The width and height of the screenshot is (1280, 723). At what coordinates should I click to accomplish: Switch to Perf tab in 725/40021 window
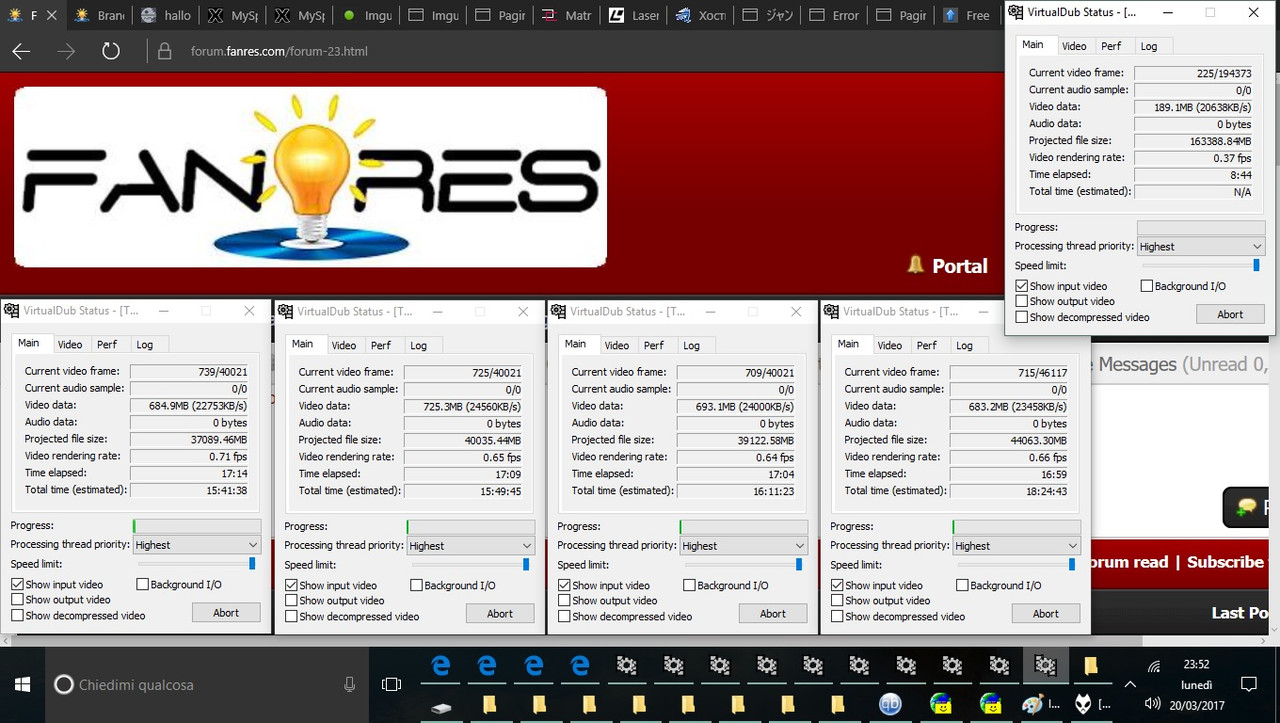pyautogui.click(x=381, y=345)
